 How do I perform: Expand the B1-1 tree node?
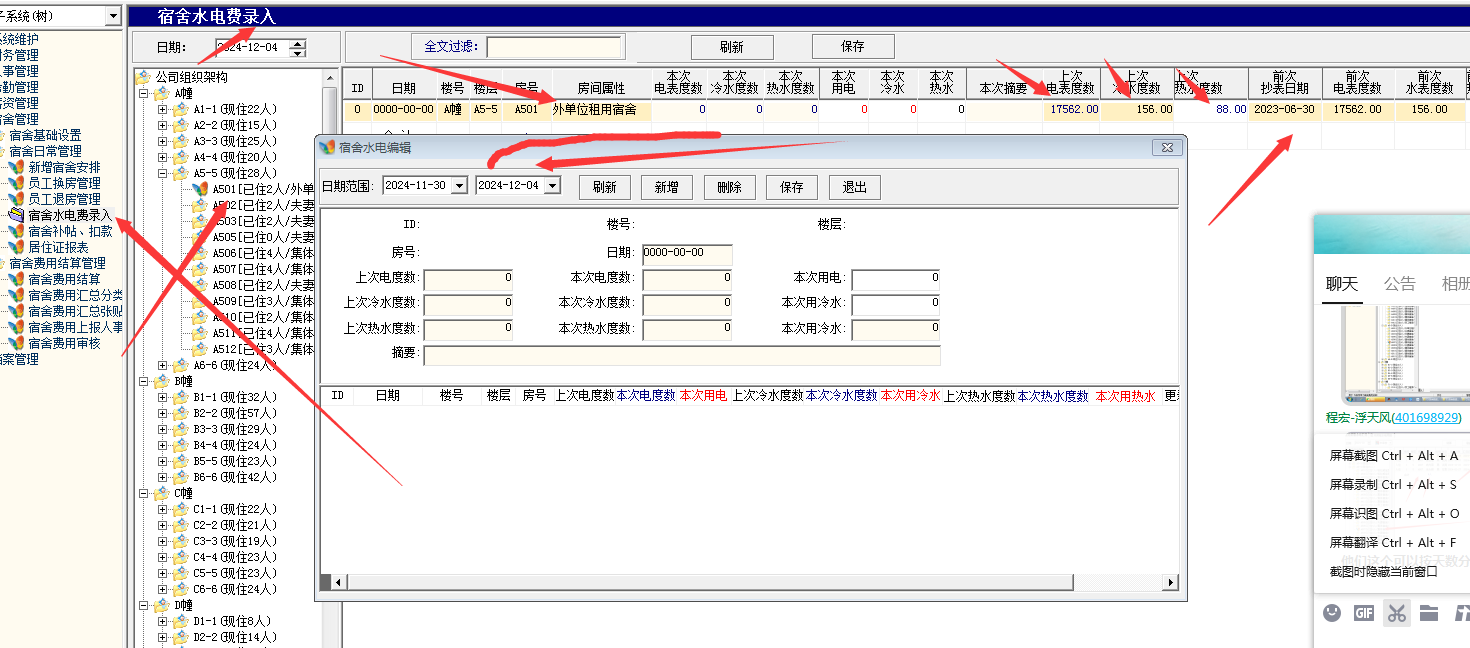tap(163, 397)
